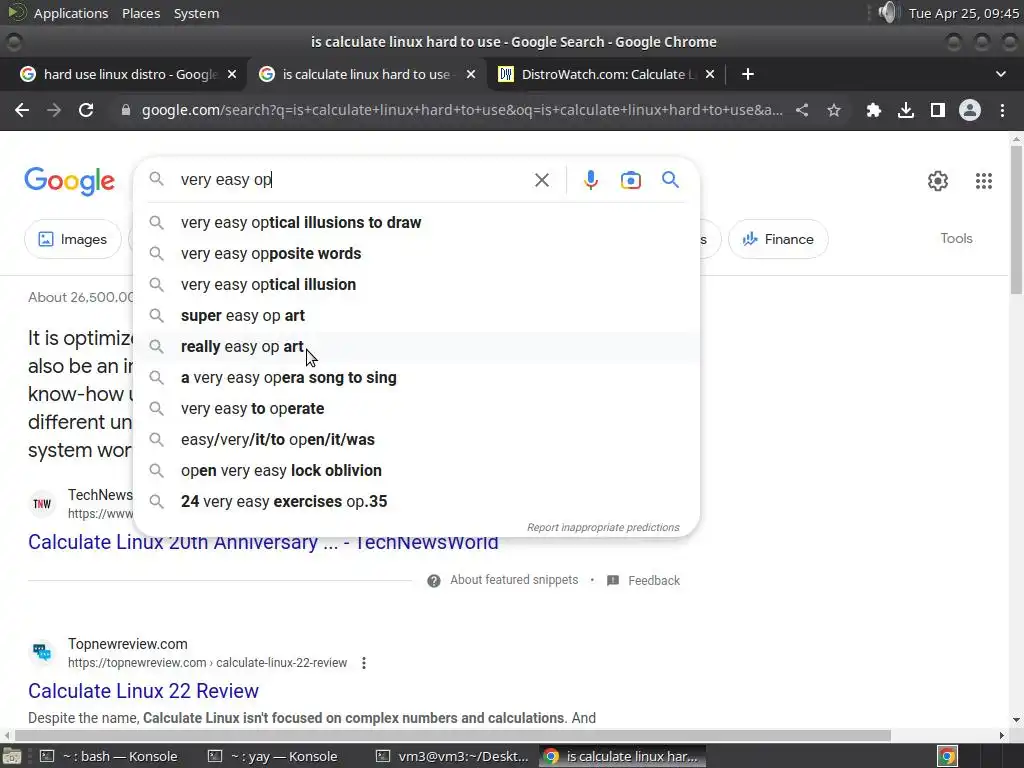This screenshot has height=768, width=1024.
Task: Select suggestion 'very easy opposite words'
Action: point(416,253)
